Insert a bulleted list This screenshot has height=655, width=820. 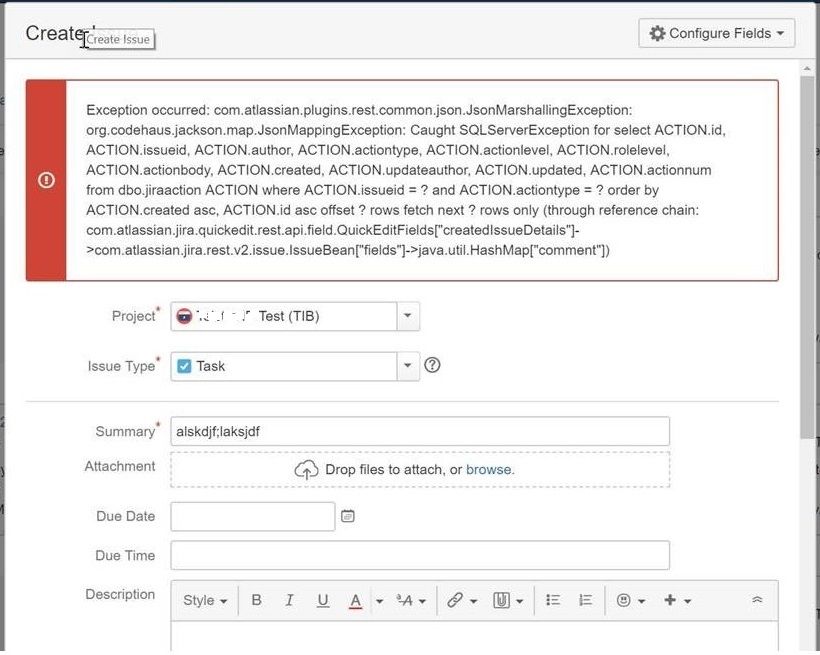[x=553, y=600]
